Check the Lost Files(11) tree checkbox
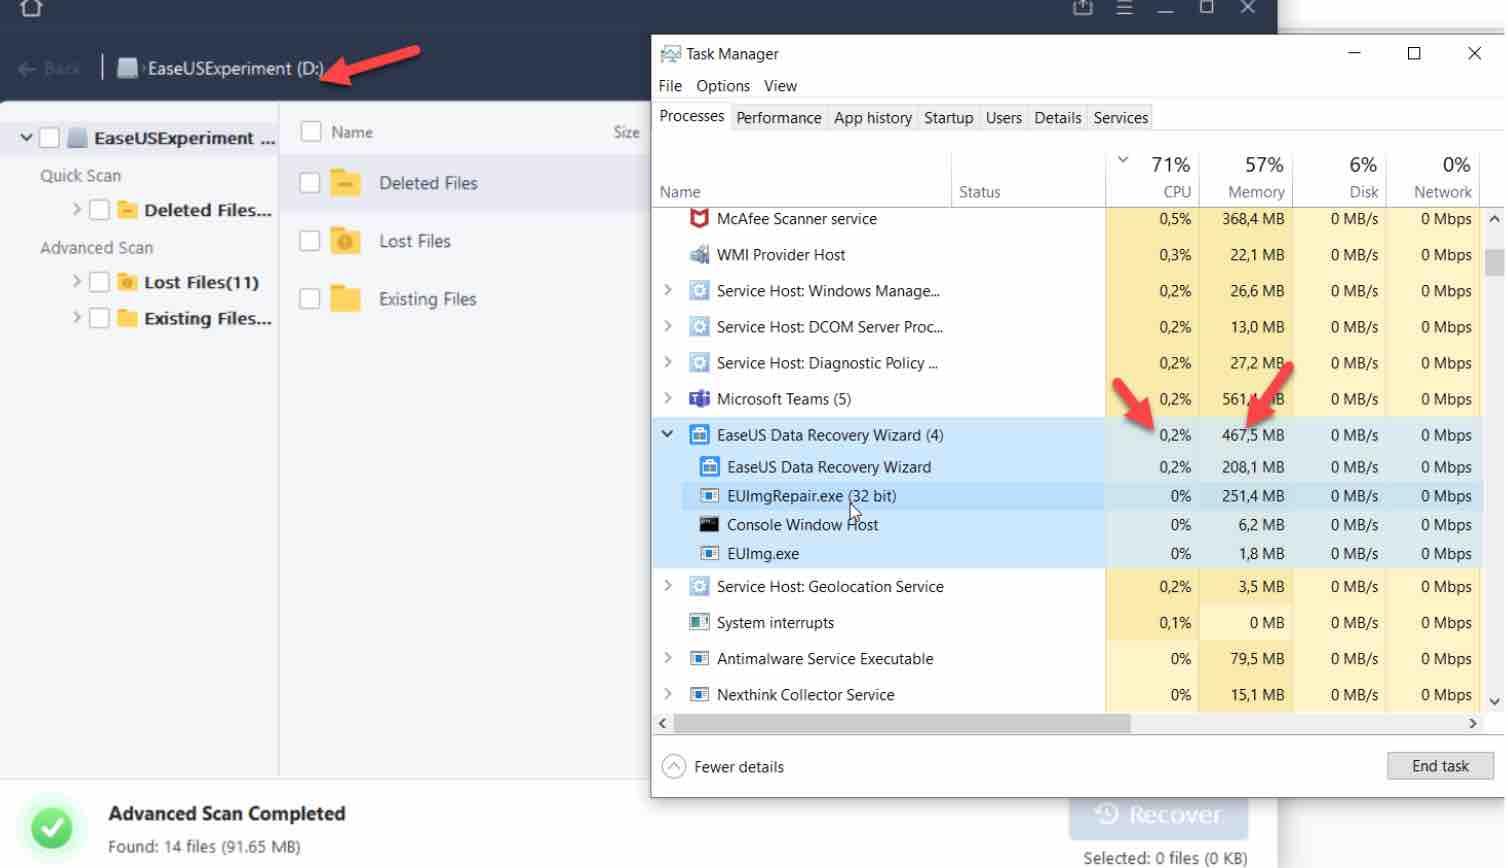 99,282
